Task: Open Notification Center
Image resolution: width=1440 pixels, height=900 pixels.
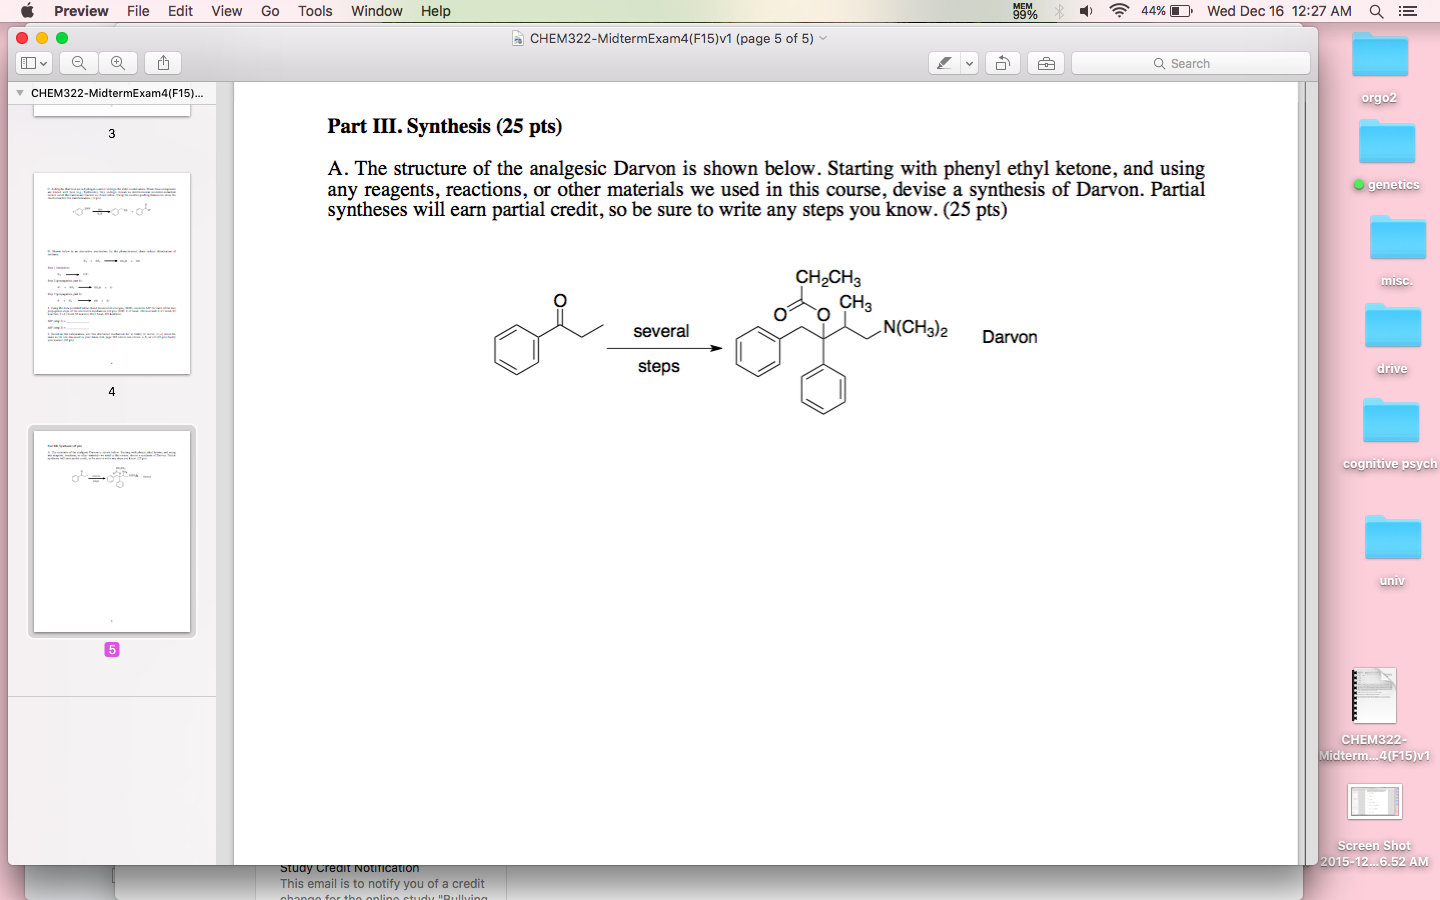Action: pyautogui.click(x=1411, y=11)
